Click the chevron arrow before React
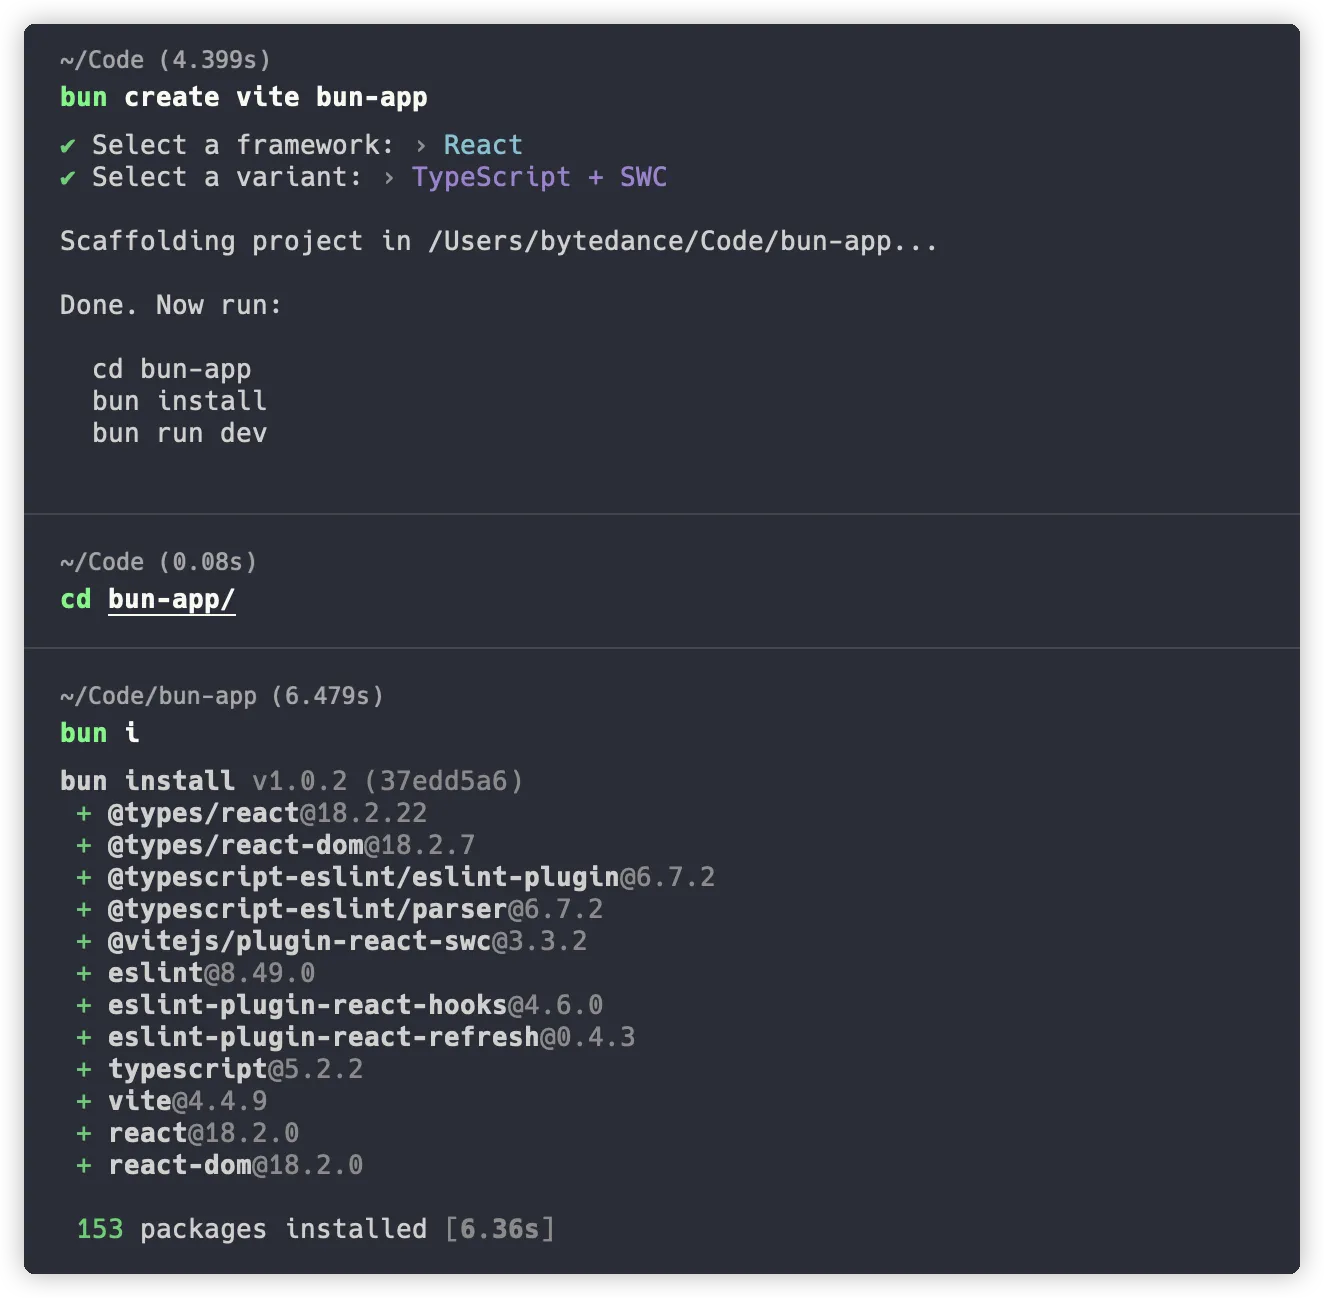Viewport: 1324px width, 1298px height. pyautogui.click(x=421, y=146)
